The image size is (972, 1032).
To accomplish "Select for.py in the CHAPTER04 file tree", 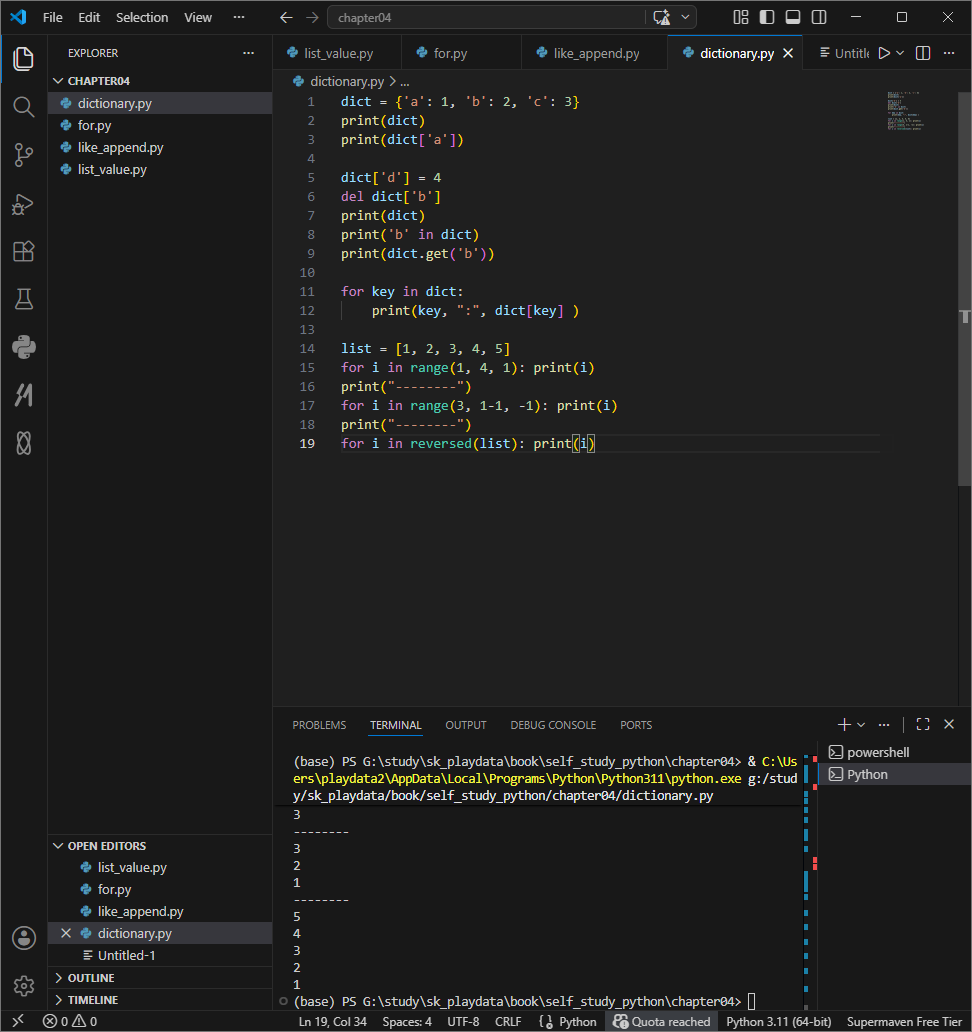I will tap(161, 125).
